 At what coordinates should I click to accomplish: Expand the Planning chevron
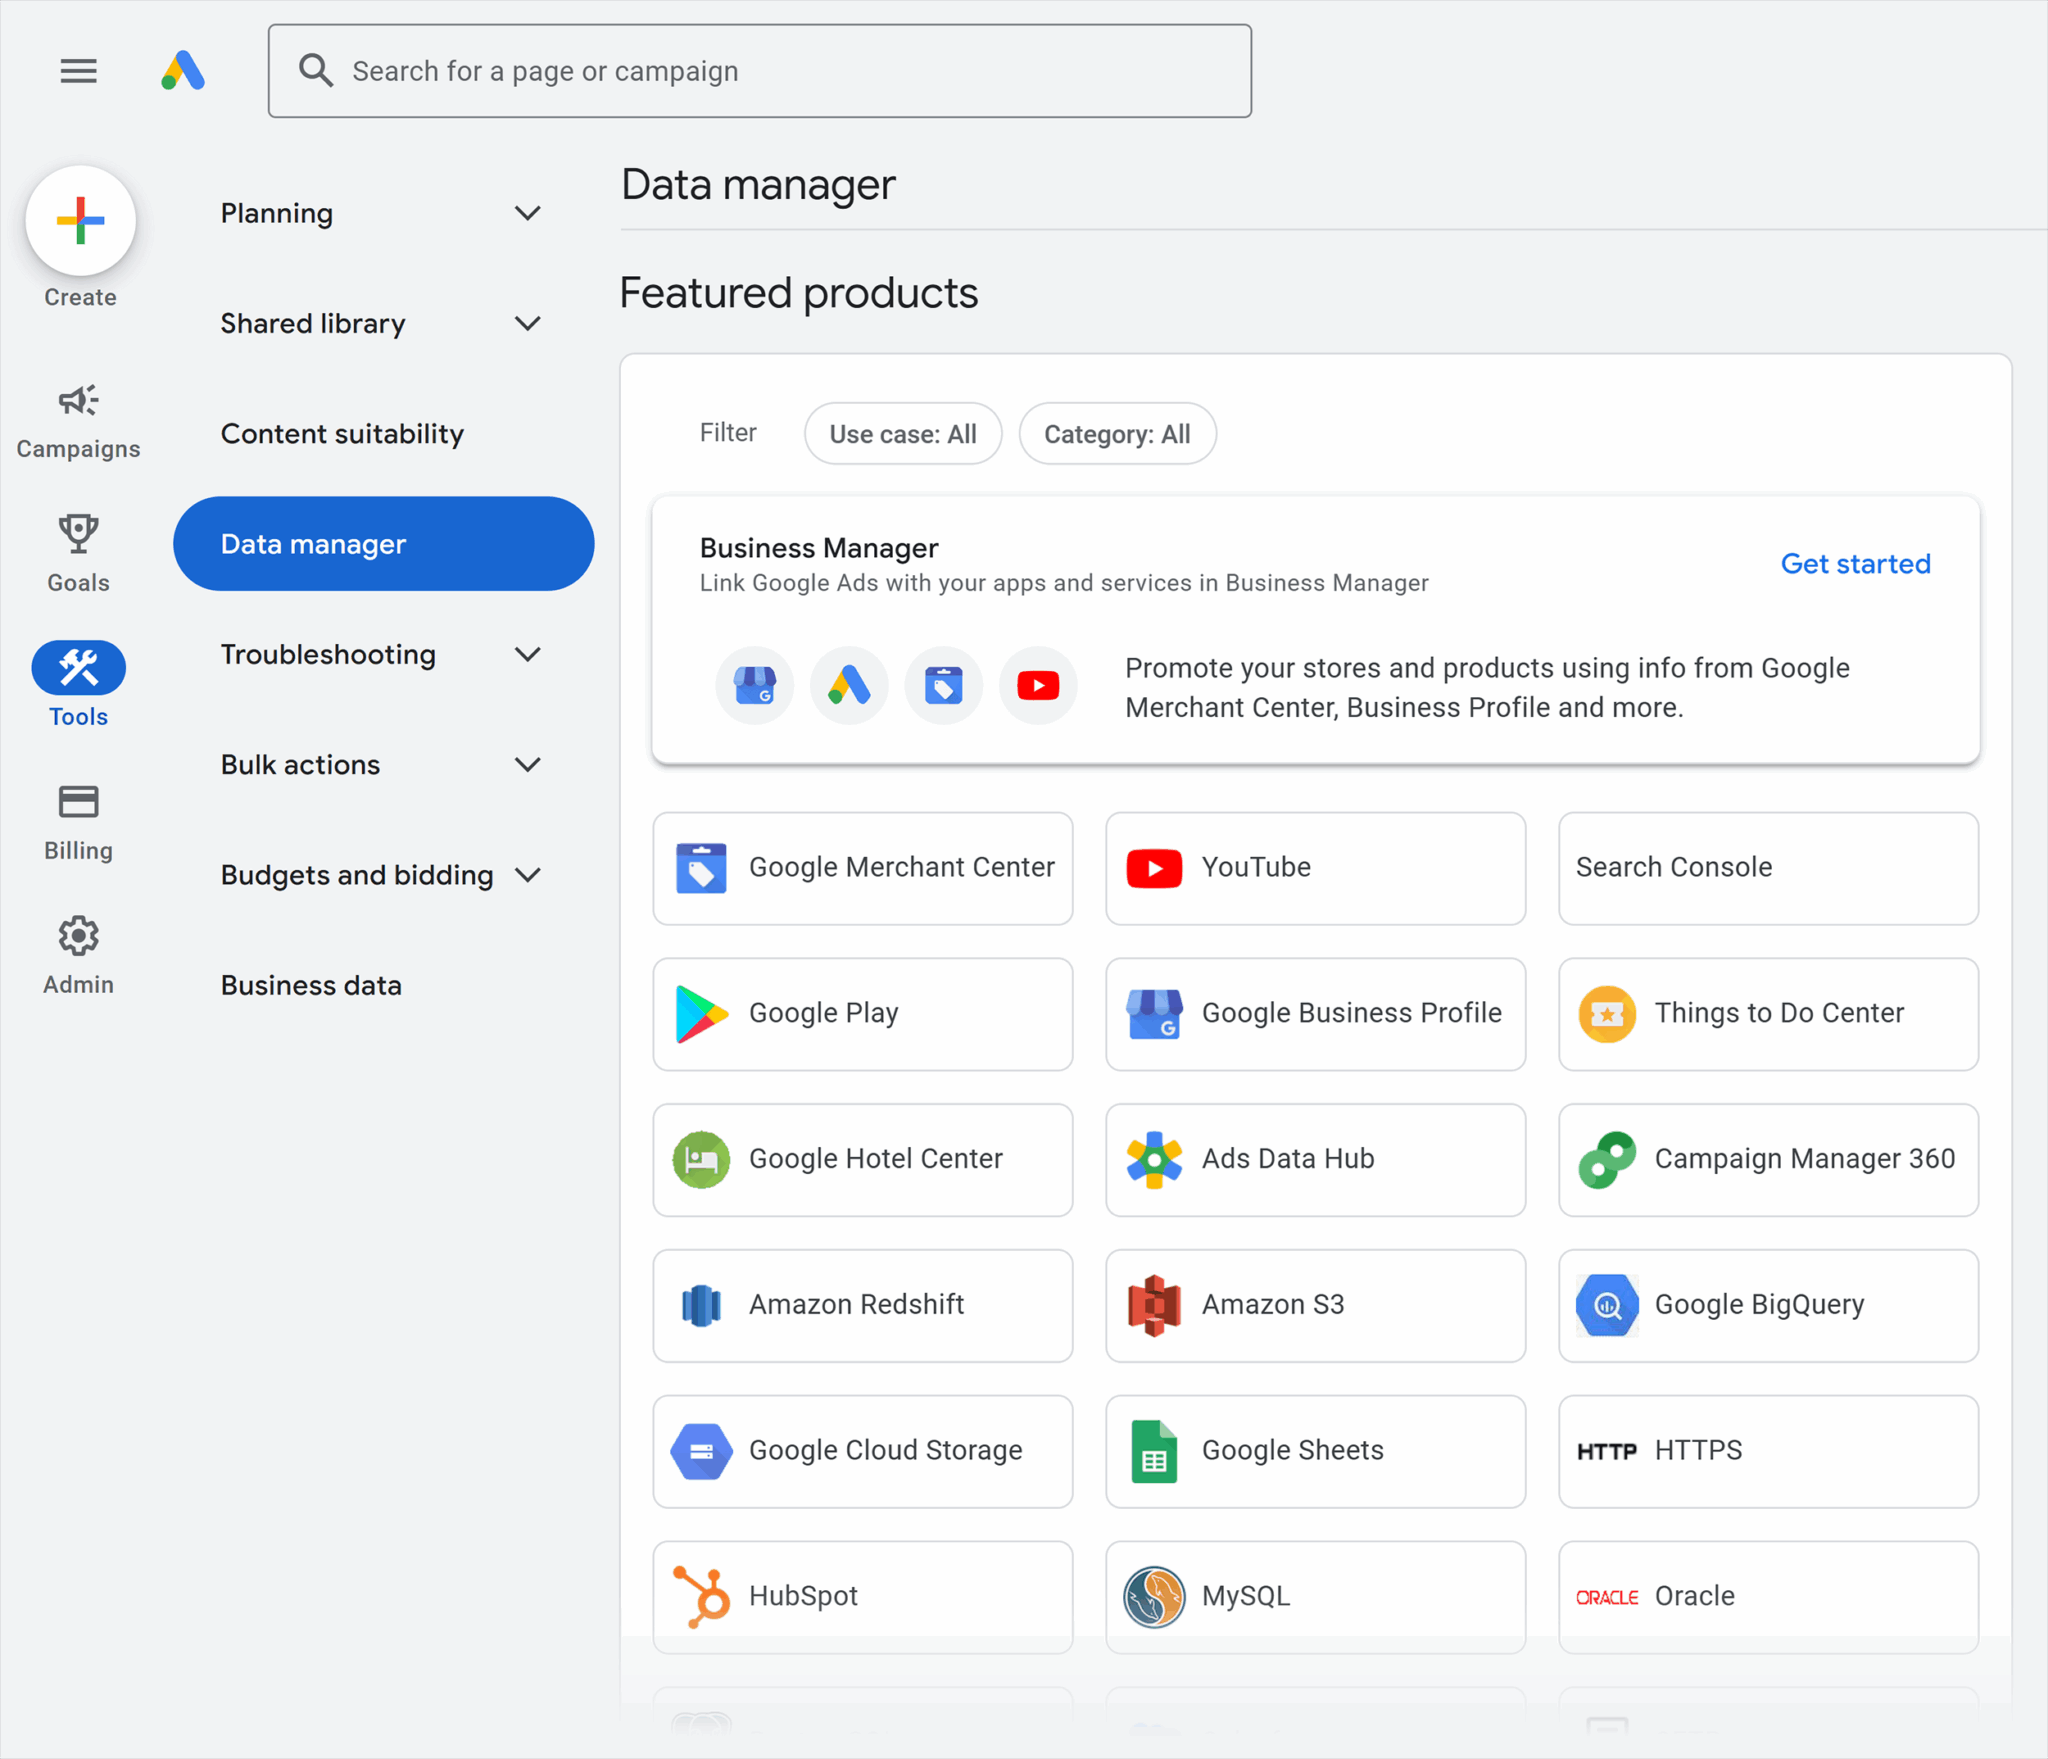(x=528, y=213)
